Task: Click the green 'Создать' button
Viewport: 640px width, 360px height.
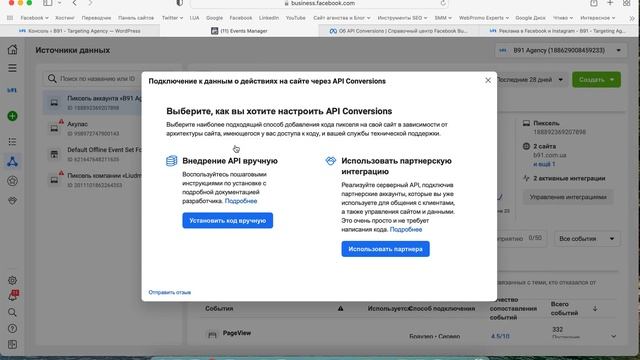Action: point(596,80)
